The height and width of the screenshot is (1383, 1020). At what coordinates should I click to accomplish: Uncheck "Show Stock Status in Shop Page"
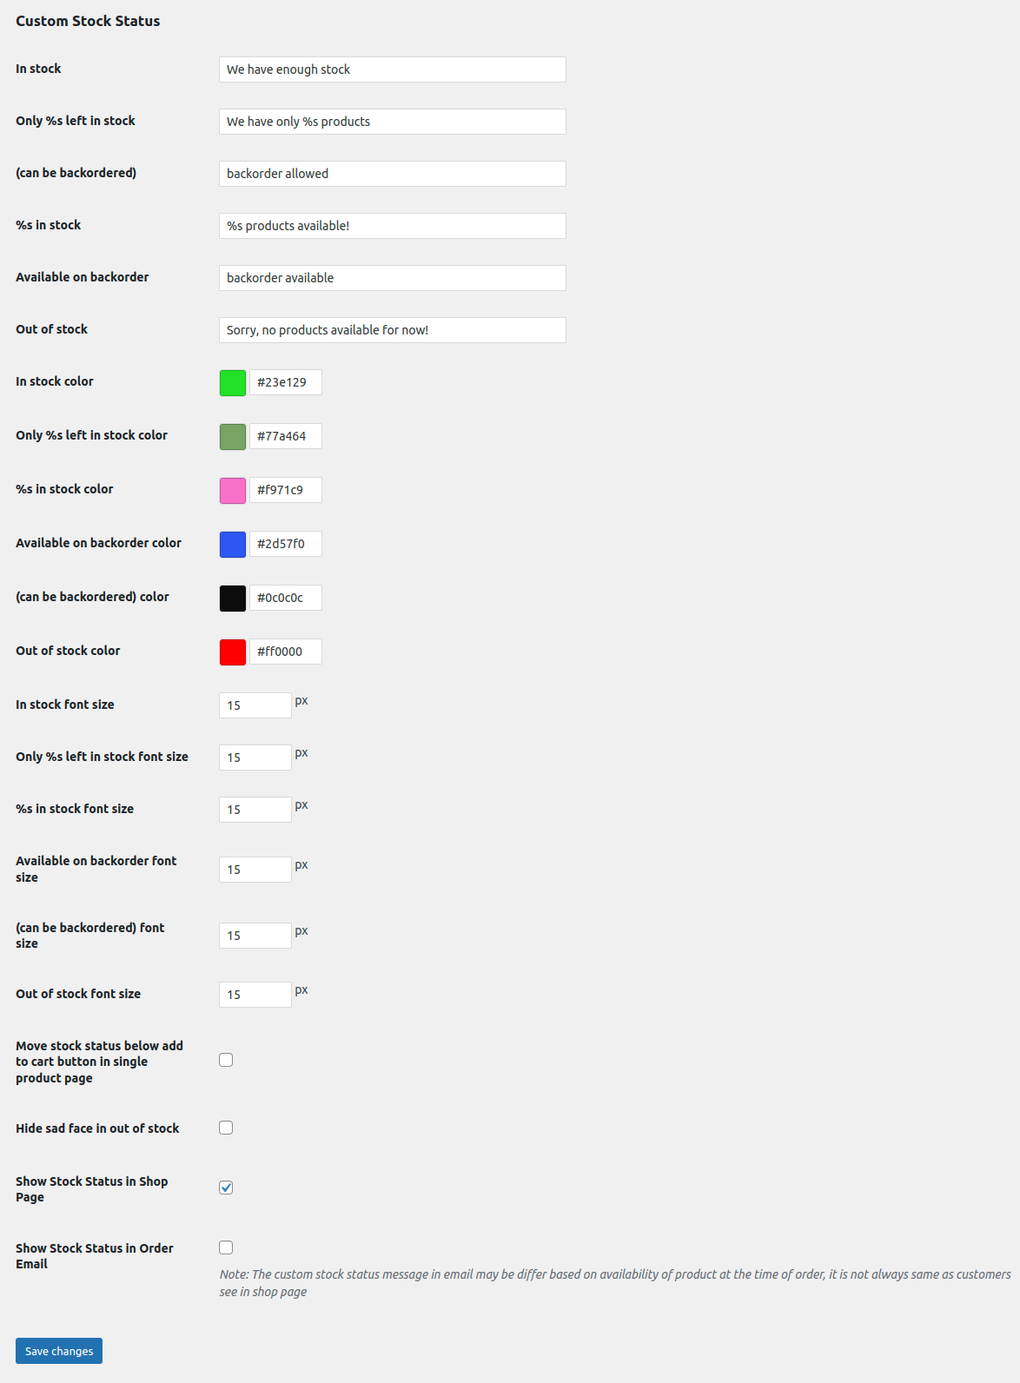(x=226, y=1187)
